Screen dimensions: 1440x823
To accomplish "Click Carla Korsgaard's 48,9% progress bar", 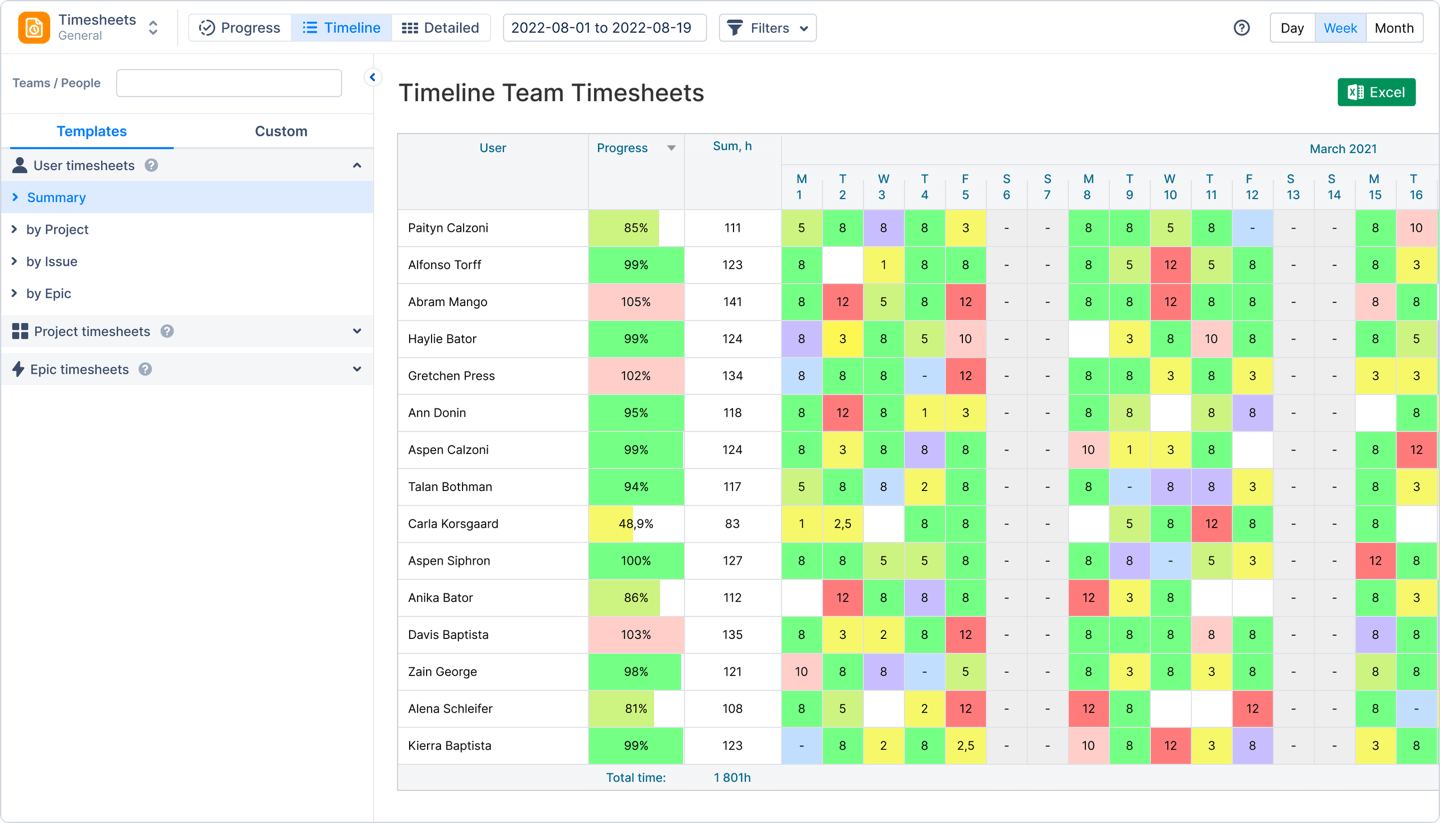I will [636, 524].
